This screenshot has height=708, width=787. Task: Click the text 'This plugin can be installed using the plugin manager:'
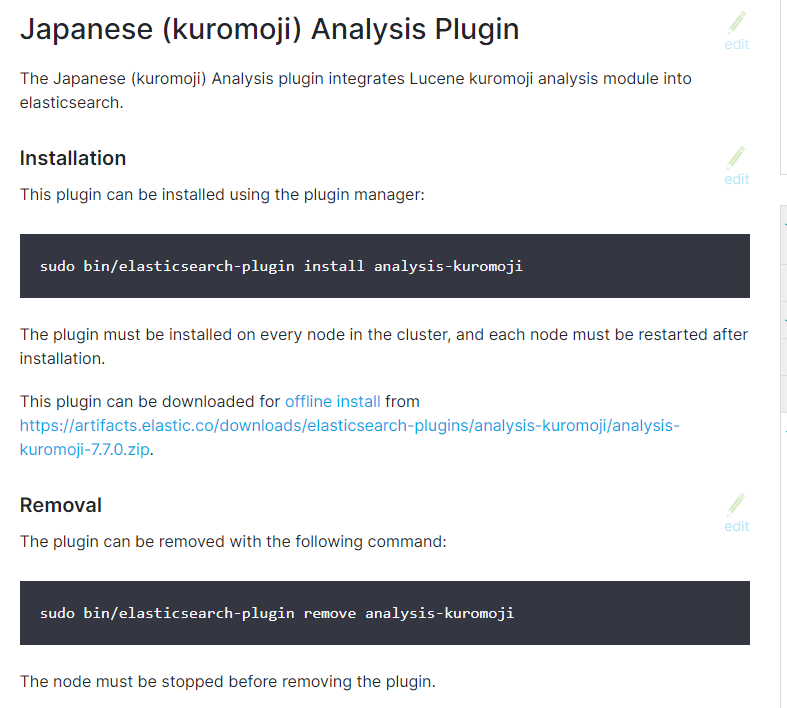[x=222, y=195]
